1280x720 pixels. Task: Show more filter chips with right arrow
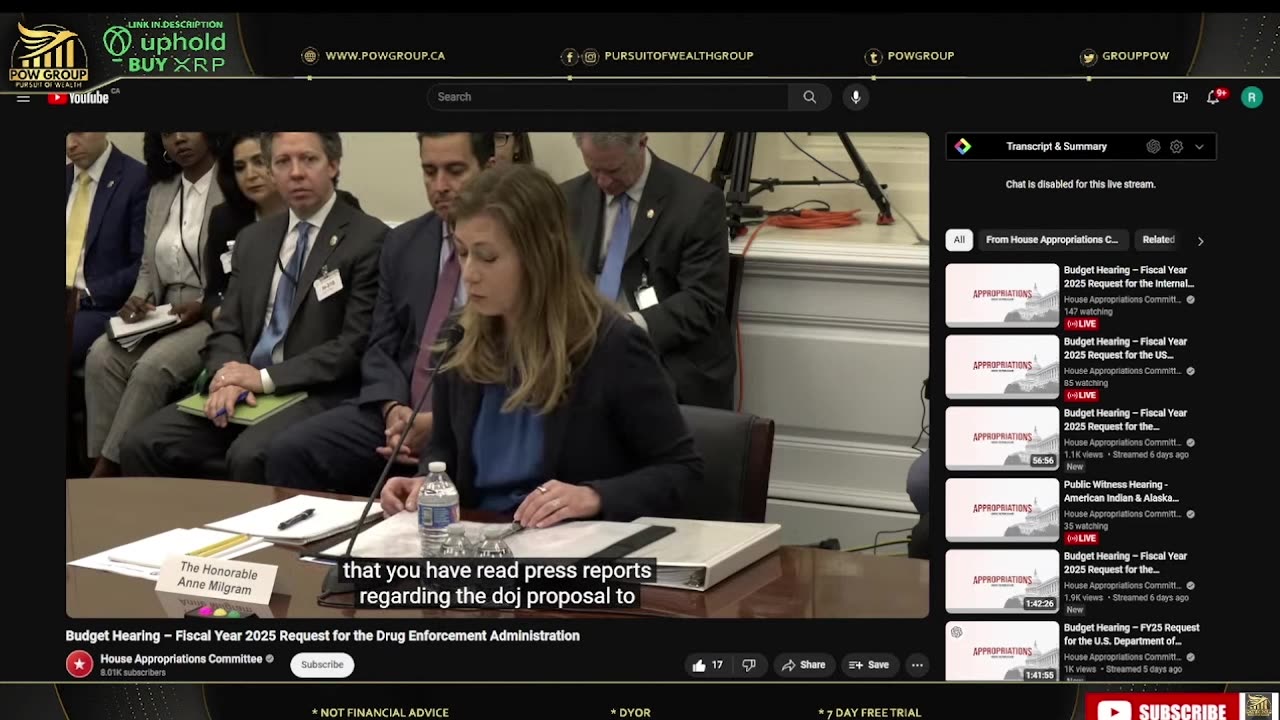point(1200,240)
